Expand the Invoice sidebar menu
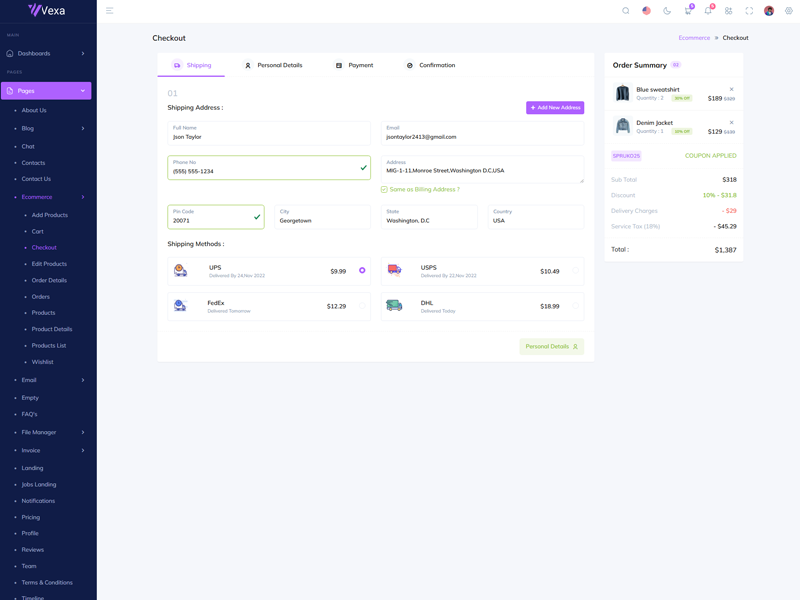Image resolution: width=800 pixels, height=600 pixels. pyautogui.click(x=46, y=450)
